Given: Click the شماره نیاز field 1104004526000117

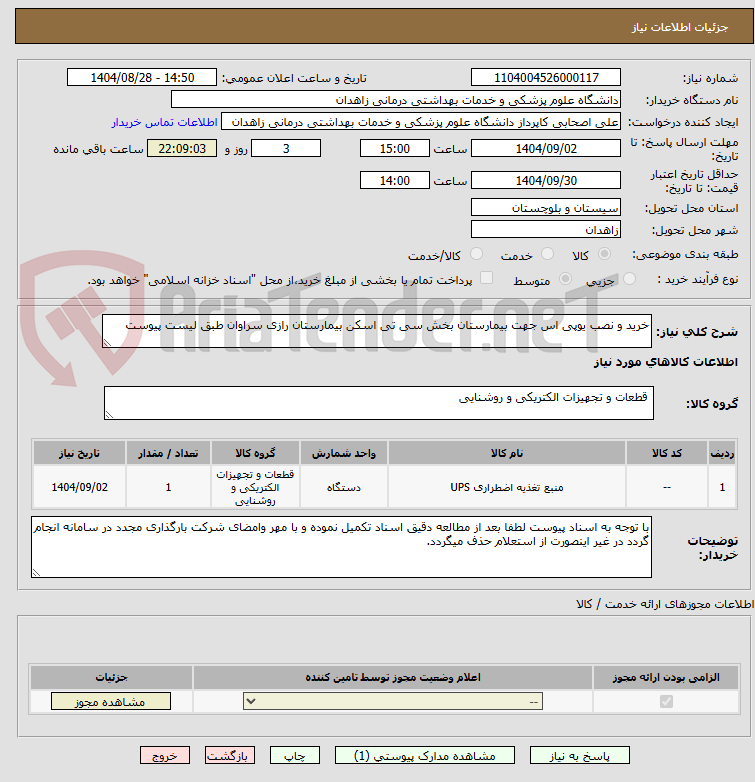Looking at the screenshot, I should [546, 77].
